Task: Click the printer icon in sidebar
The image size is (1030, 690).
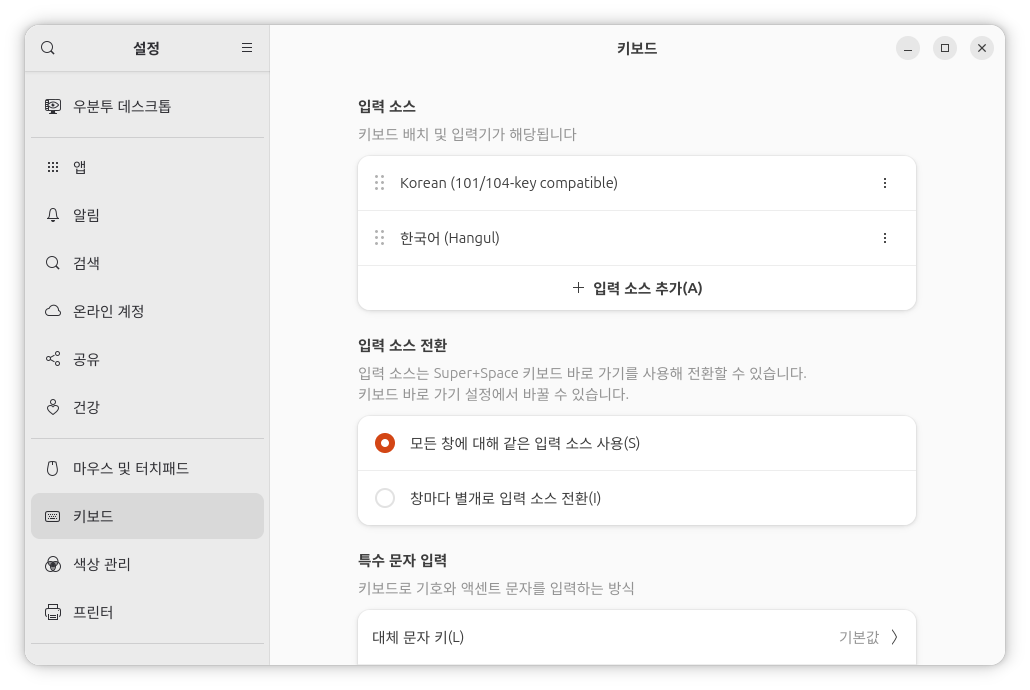Action: click(x=53, y=612)
